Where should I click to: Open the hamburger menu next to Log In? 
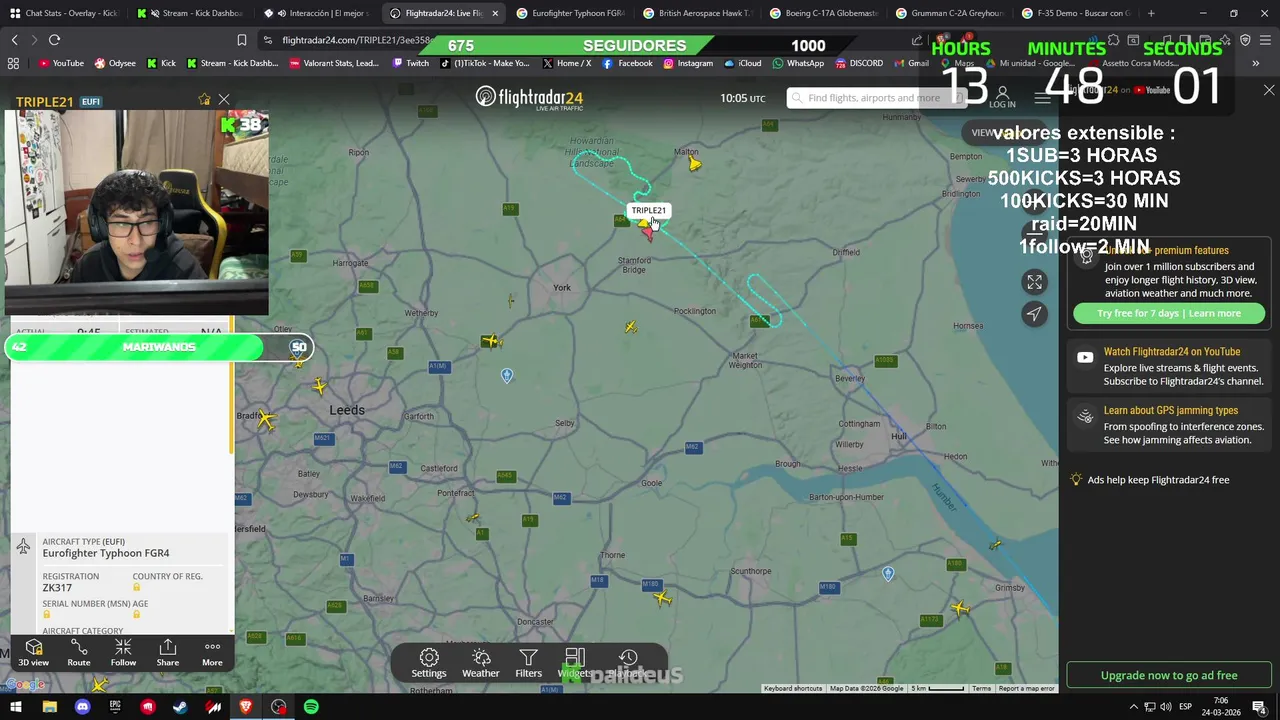pyautogui.click(x=1042, y=98)
